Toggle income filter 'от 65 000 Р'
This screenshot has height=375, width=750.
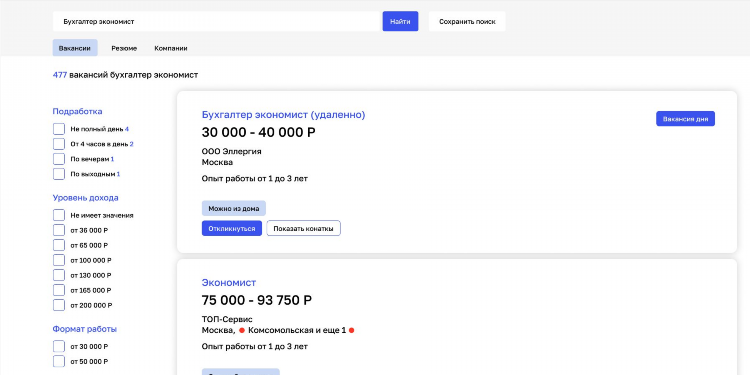point(59,245)
